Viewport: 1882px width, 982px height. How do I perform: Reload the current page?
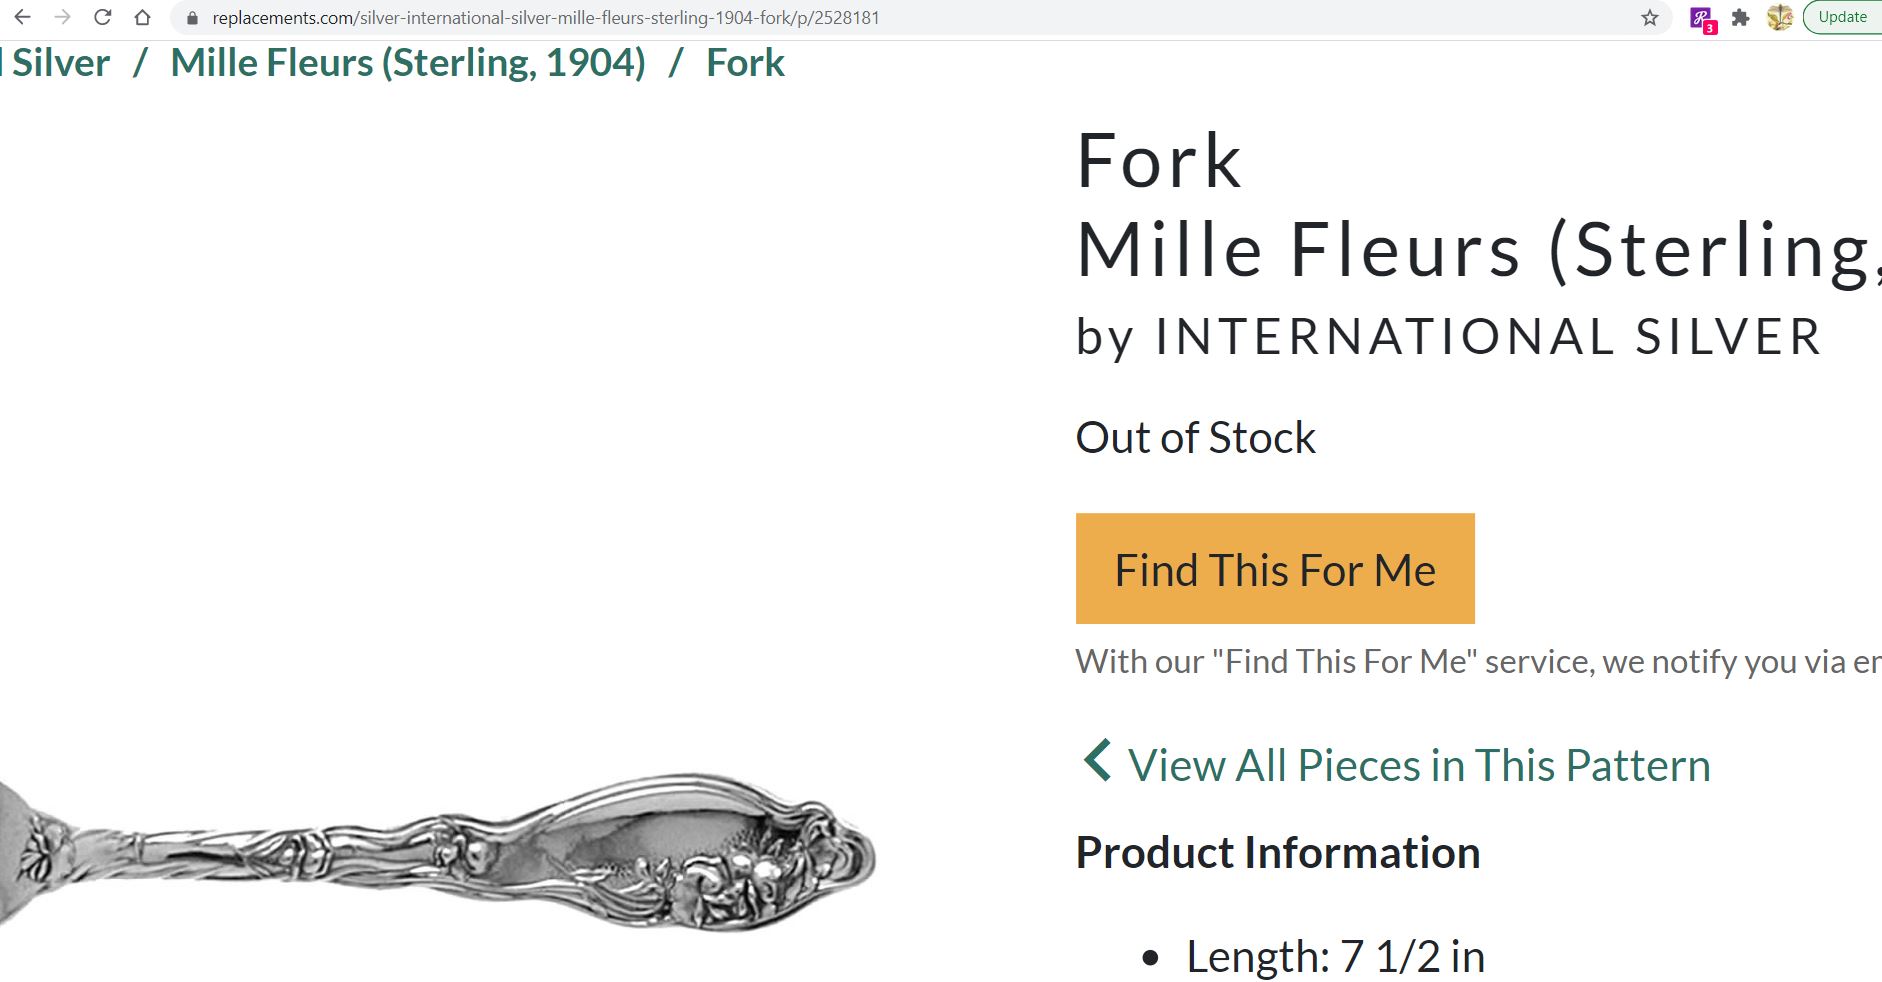(x=102, y=17)
